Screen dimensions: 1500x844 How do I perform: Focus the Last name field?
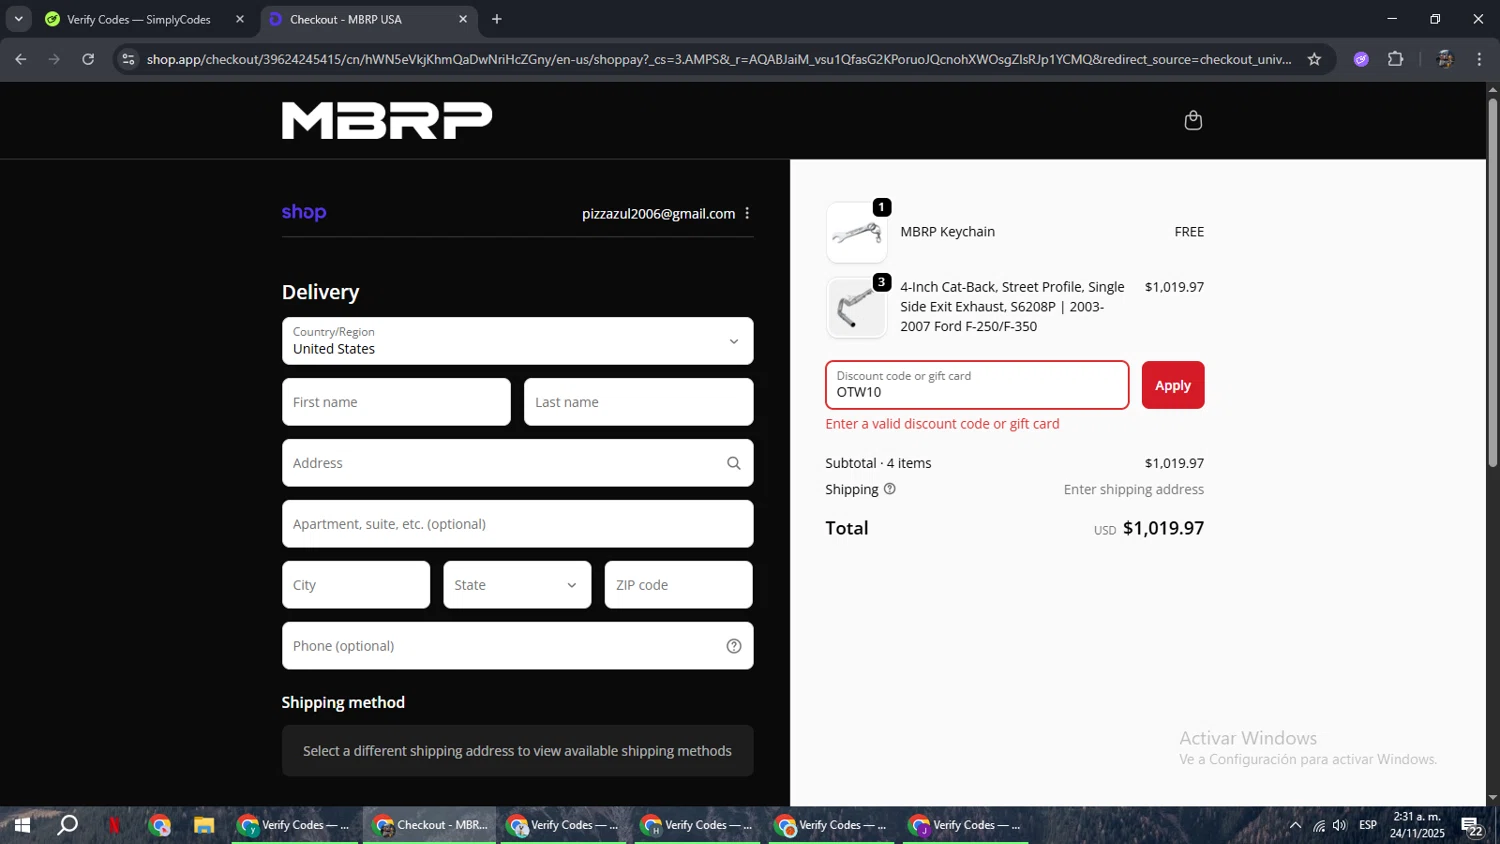click(638, 402)
